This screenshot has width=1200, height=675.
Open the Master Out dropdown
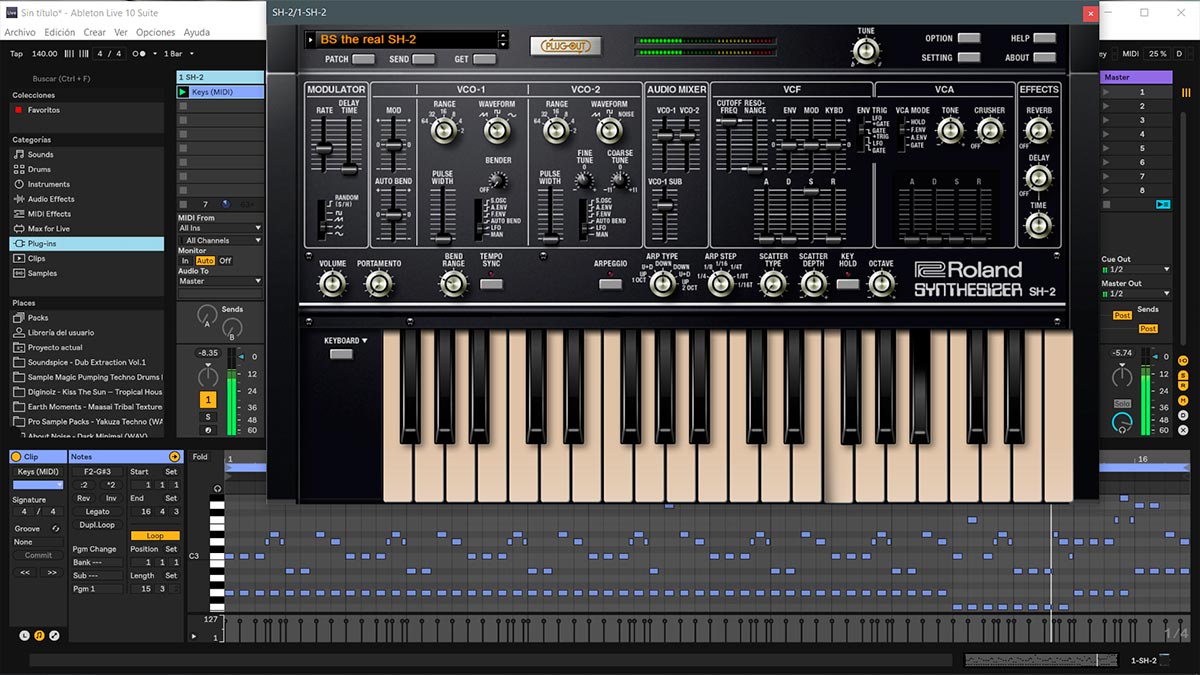1136,294
